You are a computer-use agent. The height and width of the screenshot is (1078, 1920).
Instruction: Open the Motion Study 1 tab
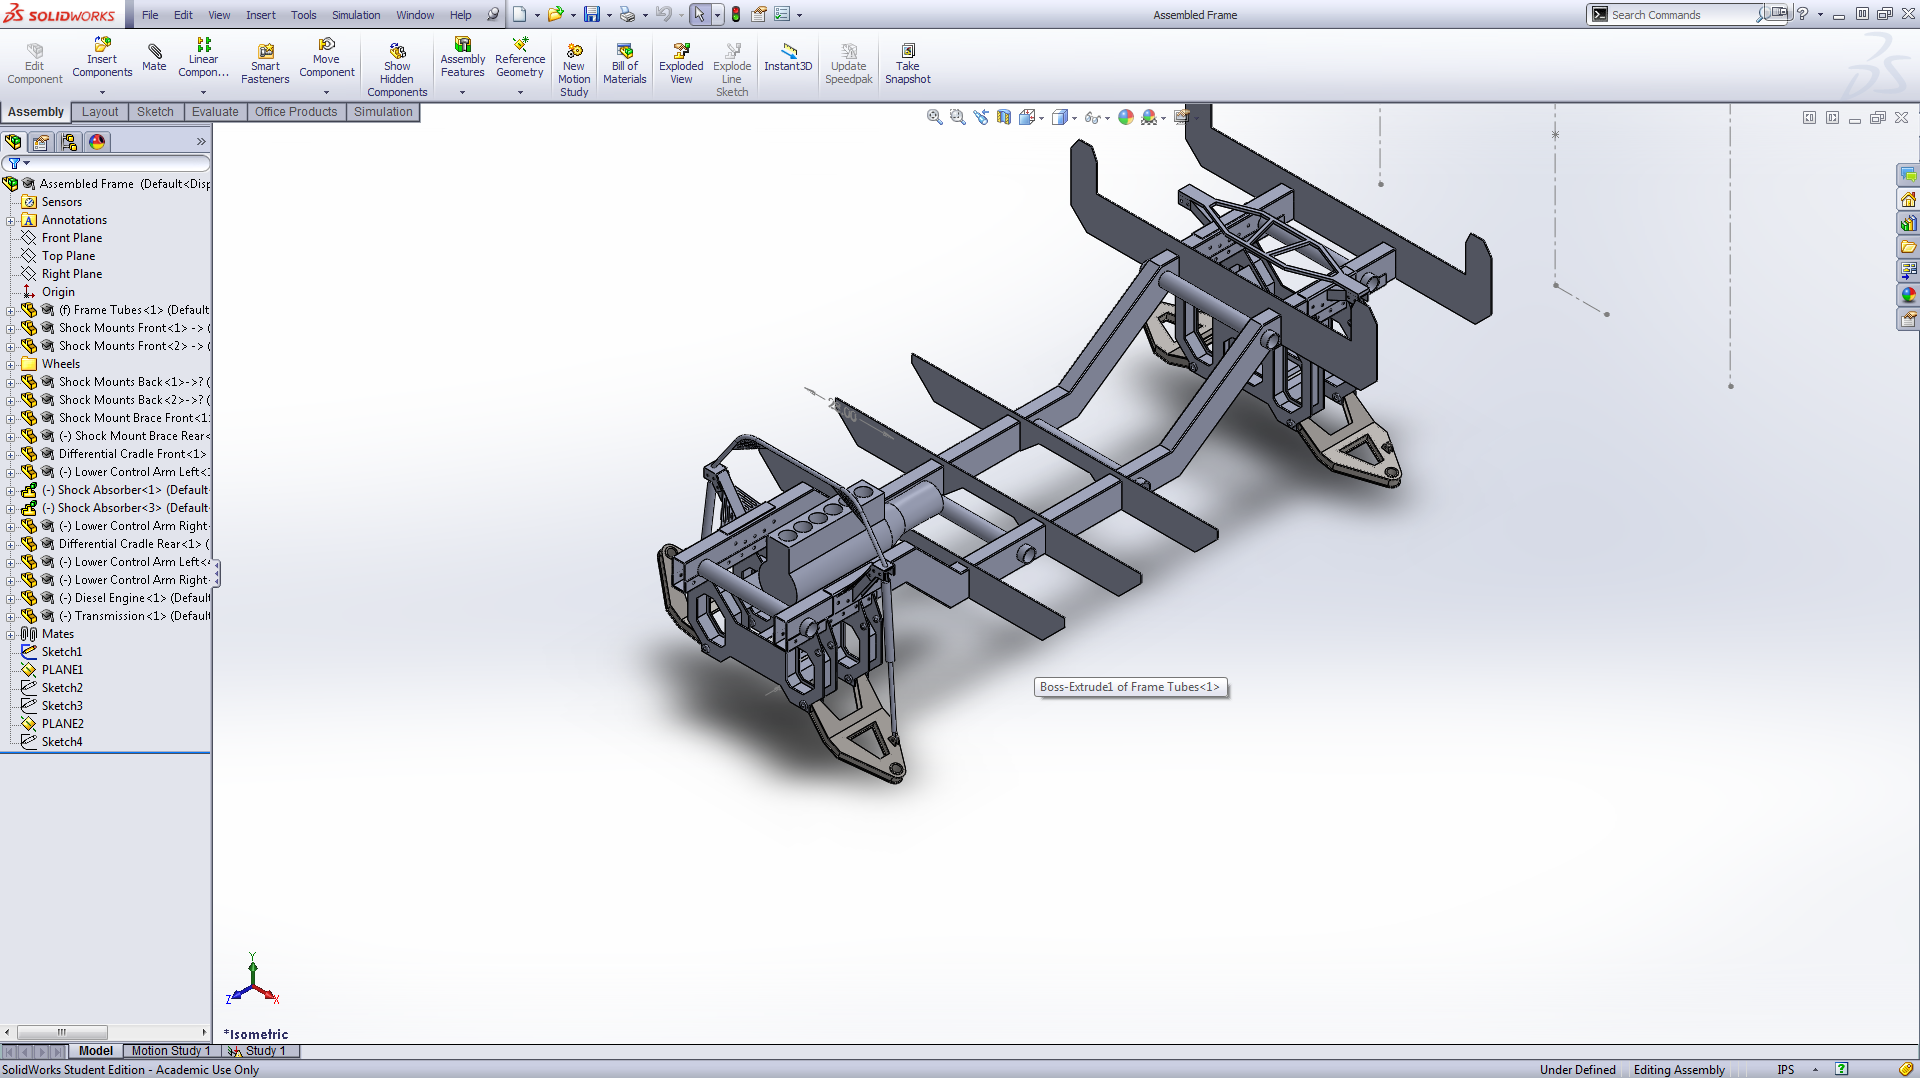coord(170,1051)
